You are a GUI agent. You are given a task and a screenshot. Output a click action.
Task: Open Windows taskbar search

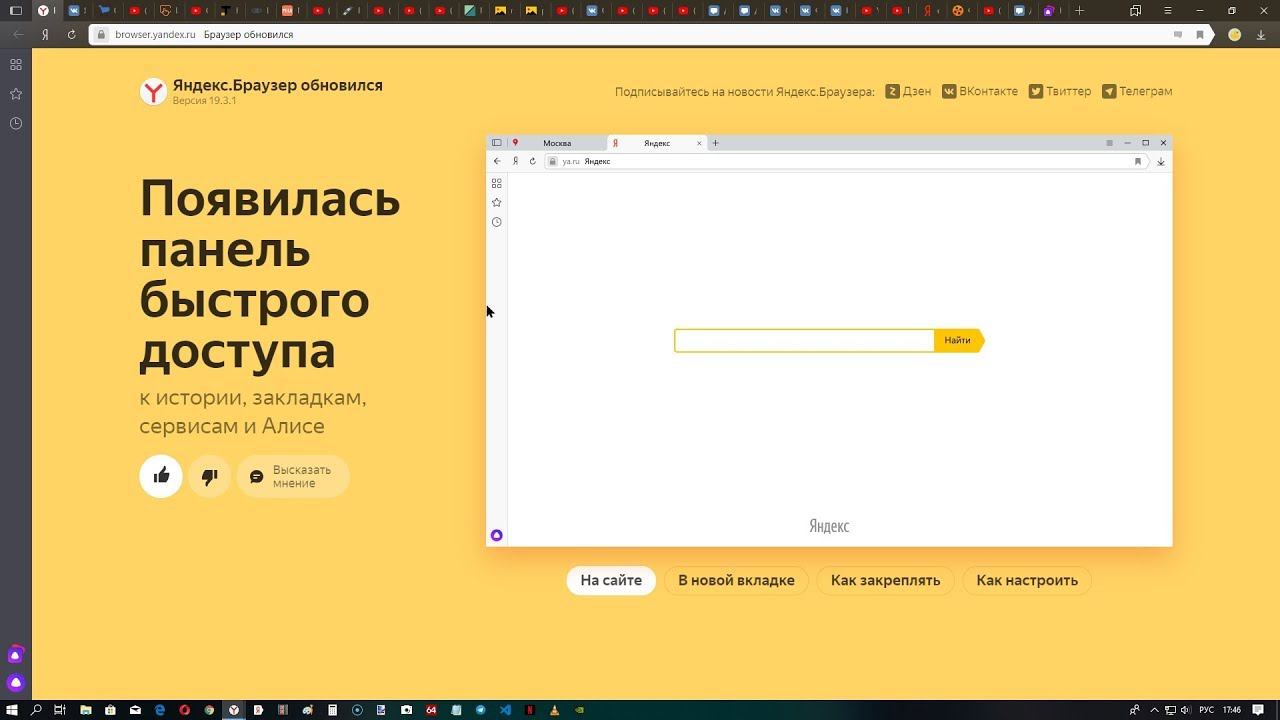pyautogui.click(x=37, y=710)
